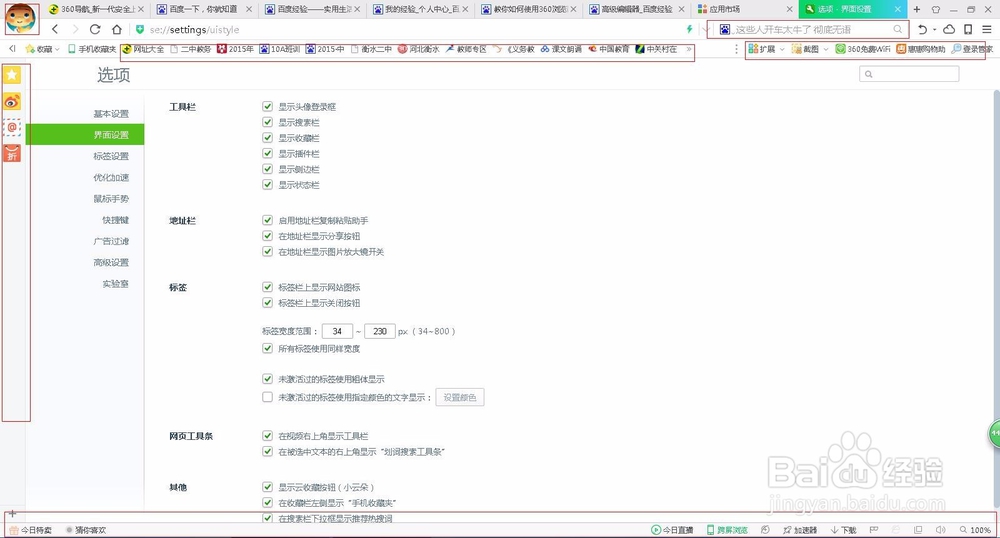Image resolution: width=1000 pixels, height=538 pixels.
Task: Click 跨屏浏览 in the status bar
Action: [x=727, y=530]
